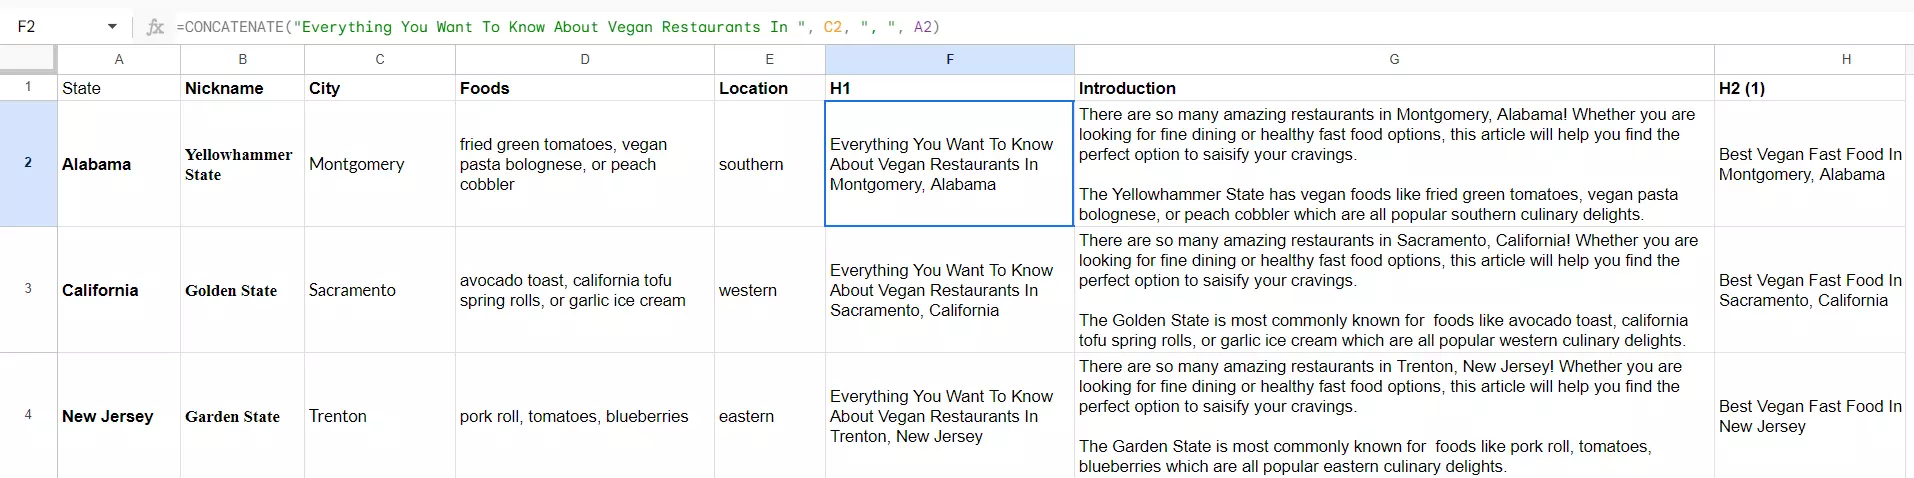
Task: Click the Name box showing F2
Action: coord(55,27)
